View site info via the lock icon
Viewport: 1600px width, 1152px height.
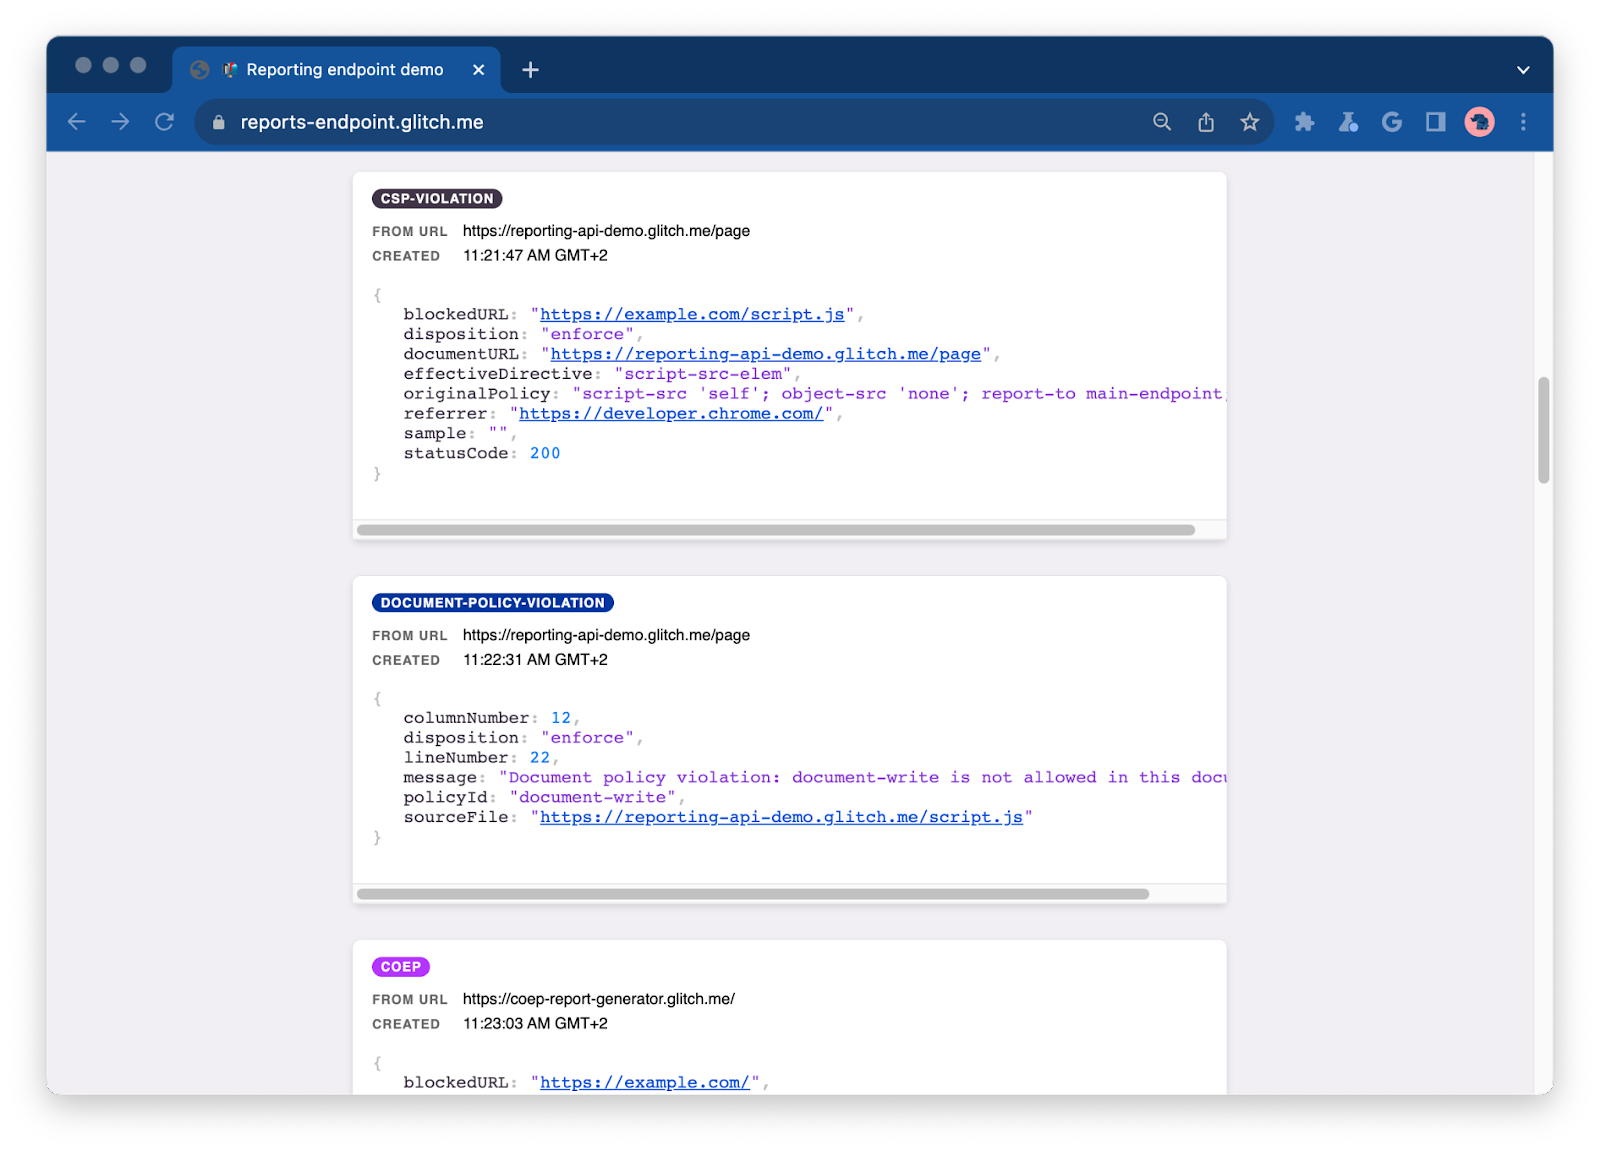218,122
